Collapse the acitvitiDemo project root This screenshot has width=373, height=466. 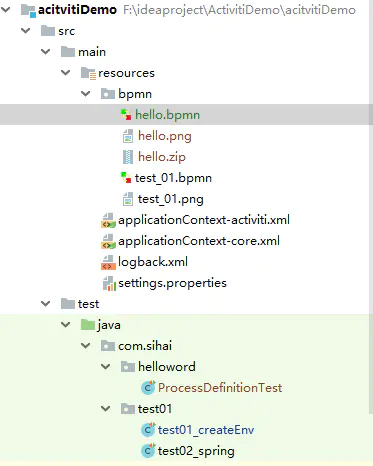pos(6,10)
